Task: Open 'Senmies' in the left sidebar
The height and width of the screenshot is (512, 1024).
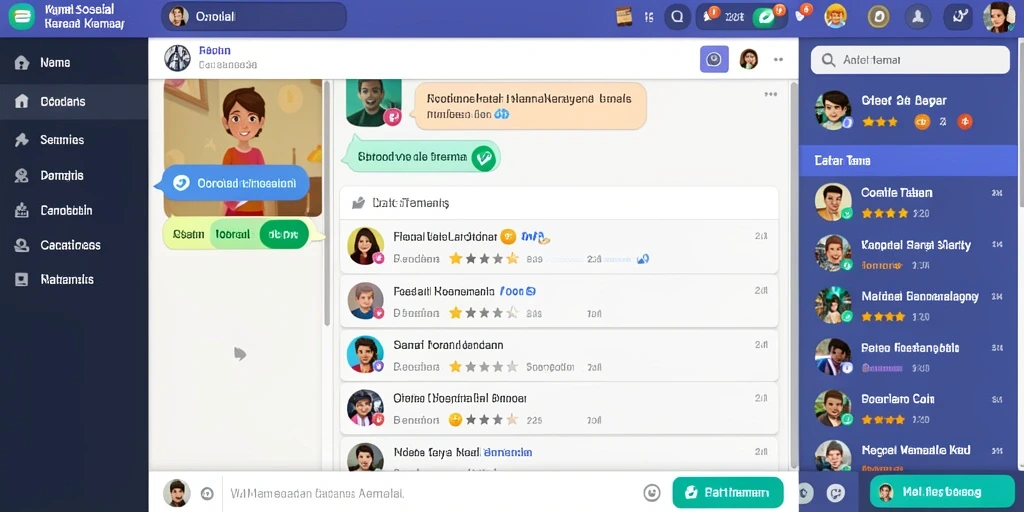Action: (x=74, y=139)
